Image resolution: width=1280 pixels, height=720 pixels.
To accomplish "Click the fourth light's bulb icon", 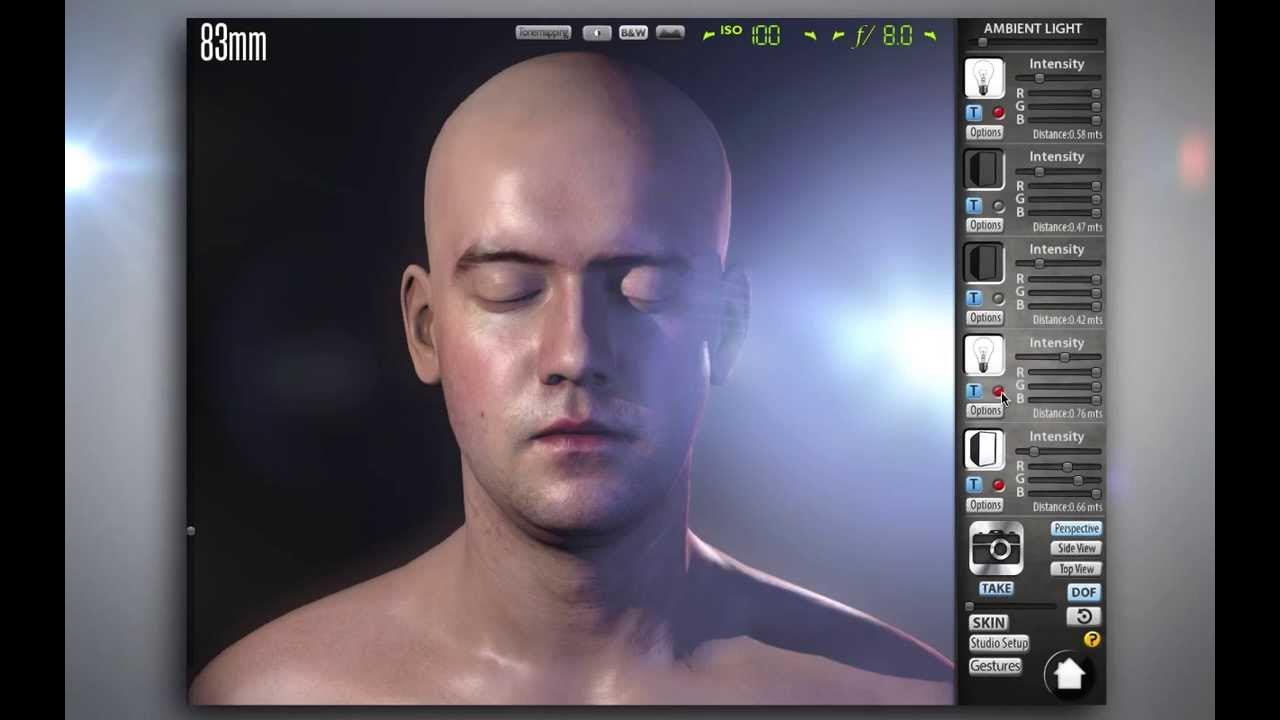I will click(x=984, y=356).
